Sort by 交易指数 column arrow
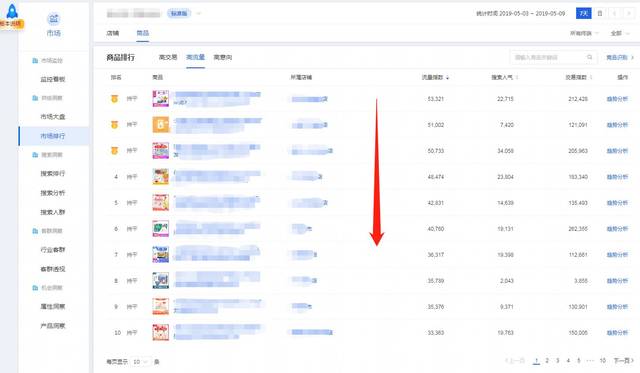This screenshot has height=373, width=640. click(x=591, y=78)
